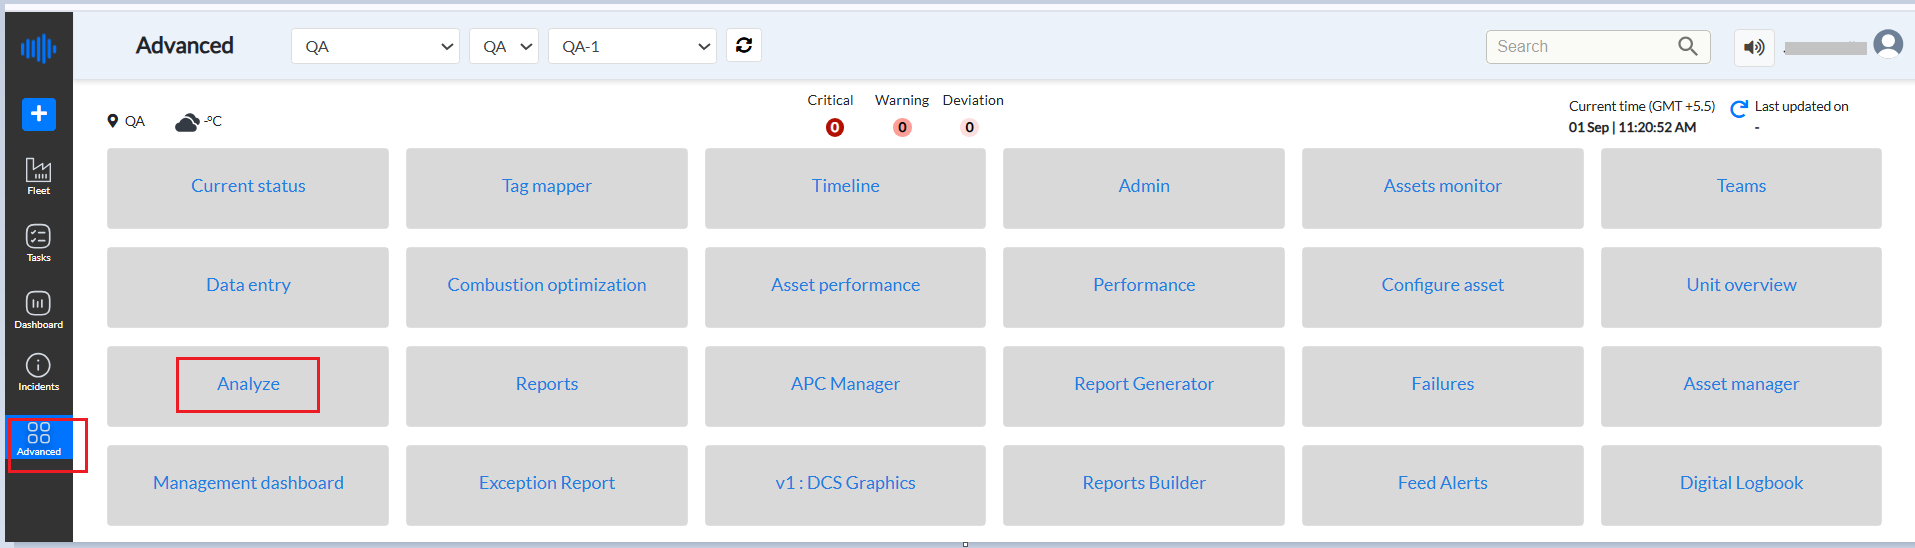Viewport: 1915px width, 548px height.
Task: Select the Advanced sidebar item
Action: pos(39,439)
